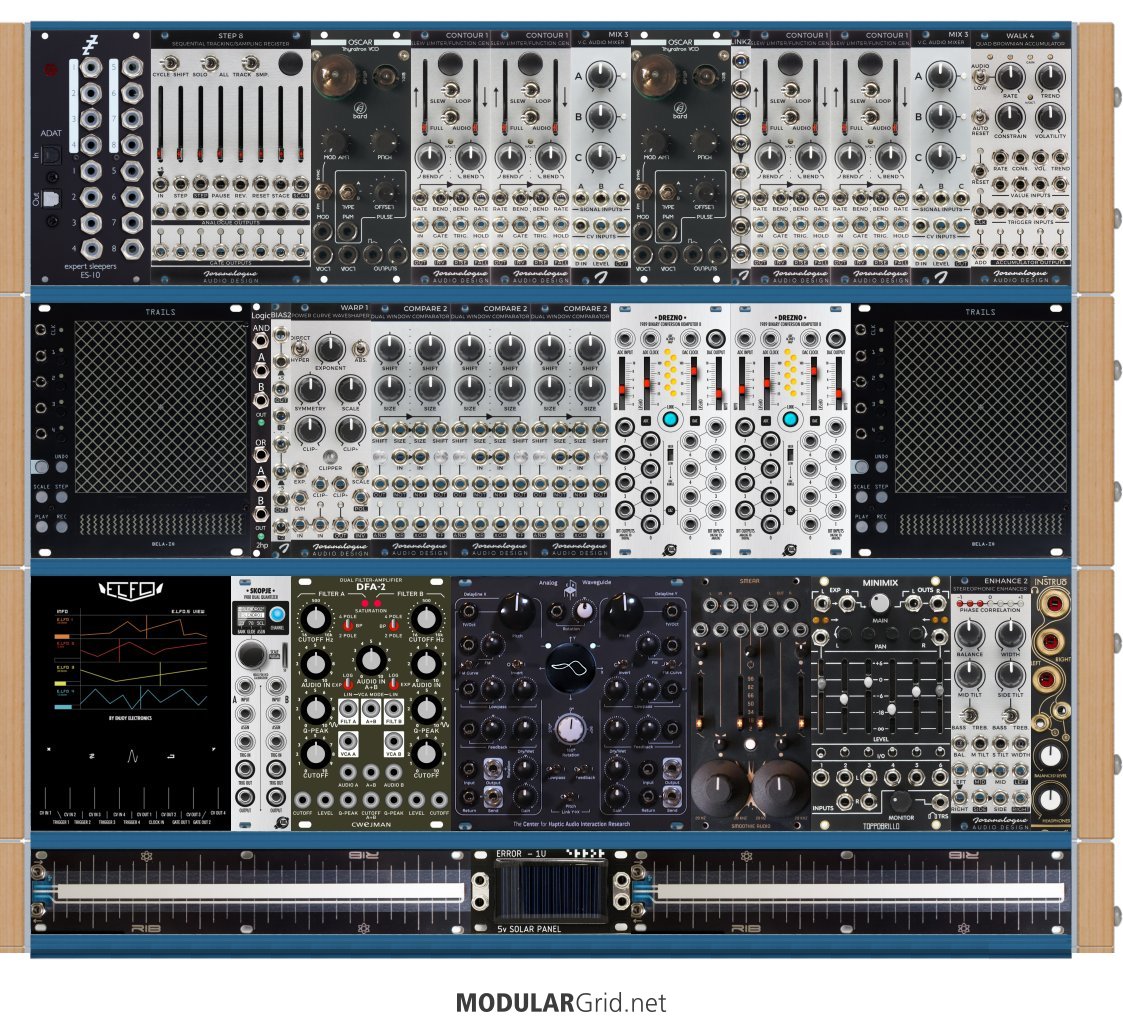Turn the Instruo Balanced Level knob
The image size is (1123, 1024).
click(1049, 755)
